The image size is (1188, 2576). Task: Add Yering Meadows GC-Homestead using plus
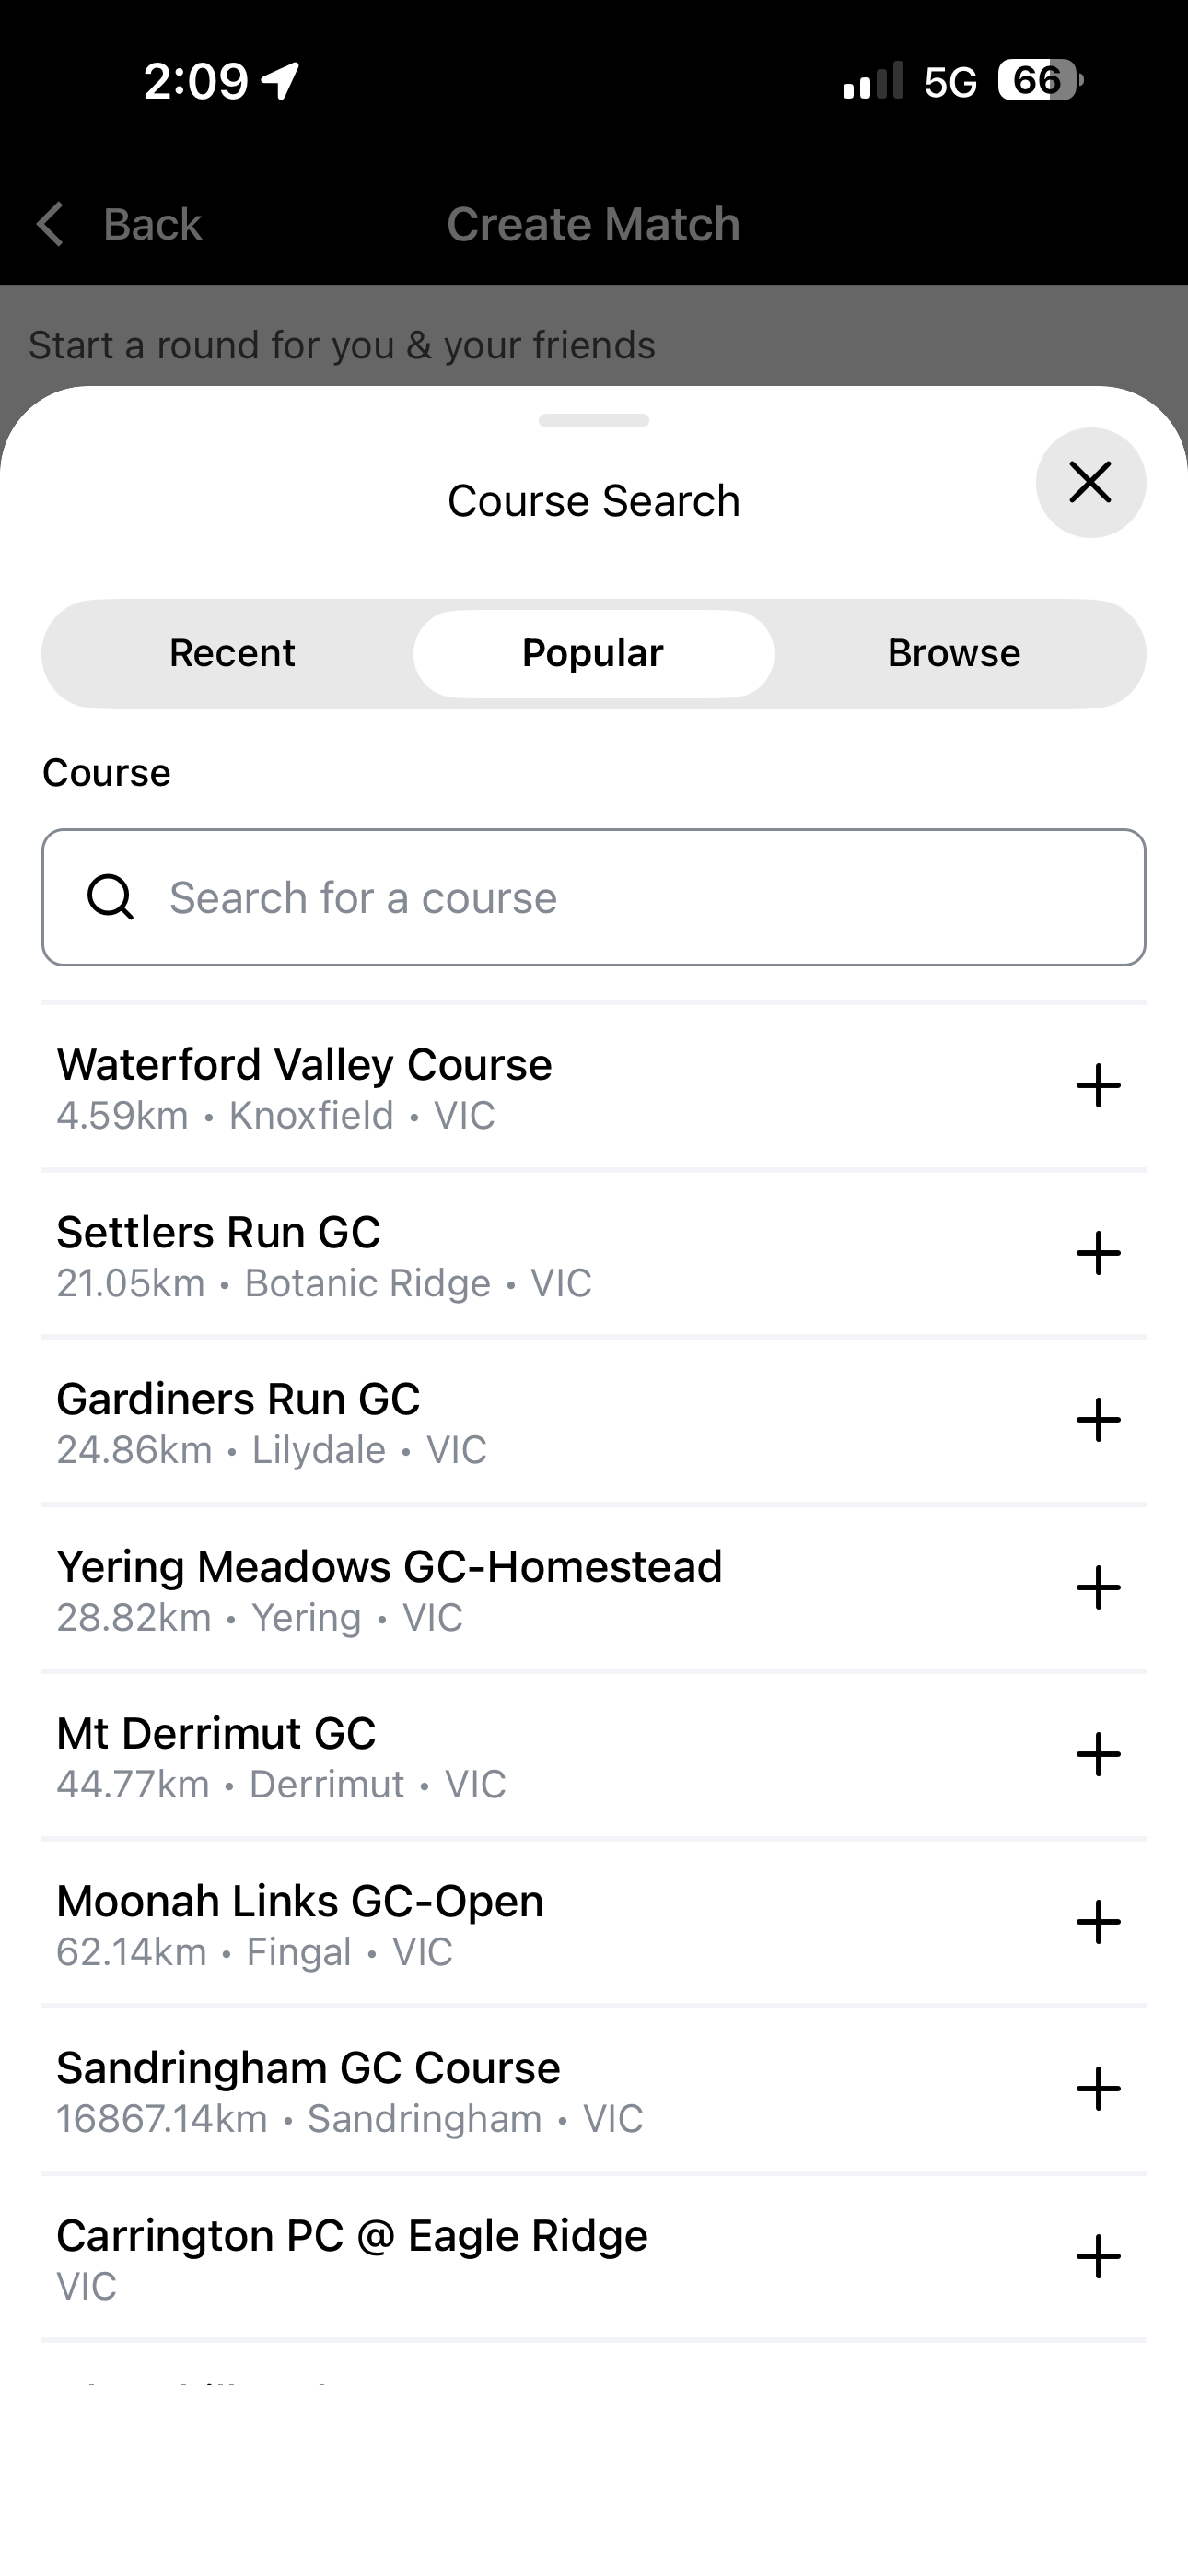(1098, 1588)
